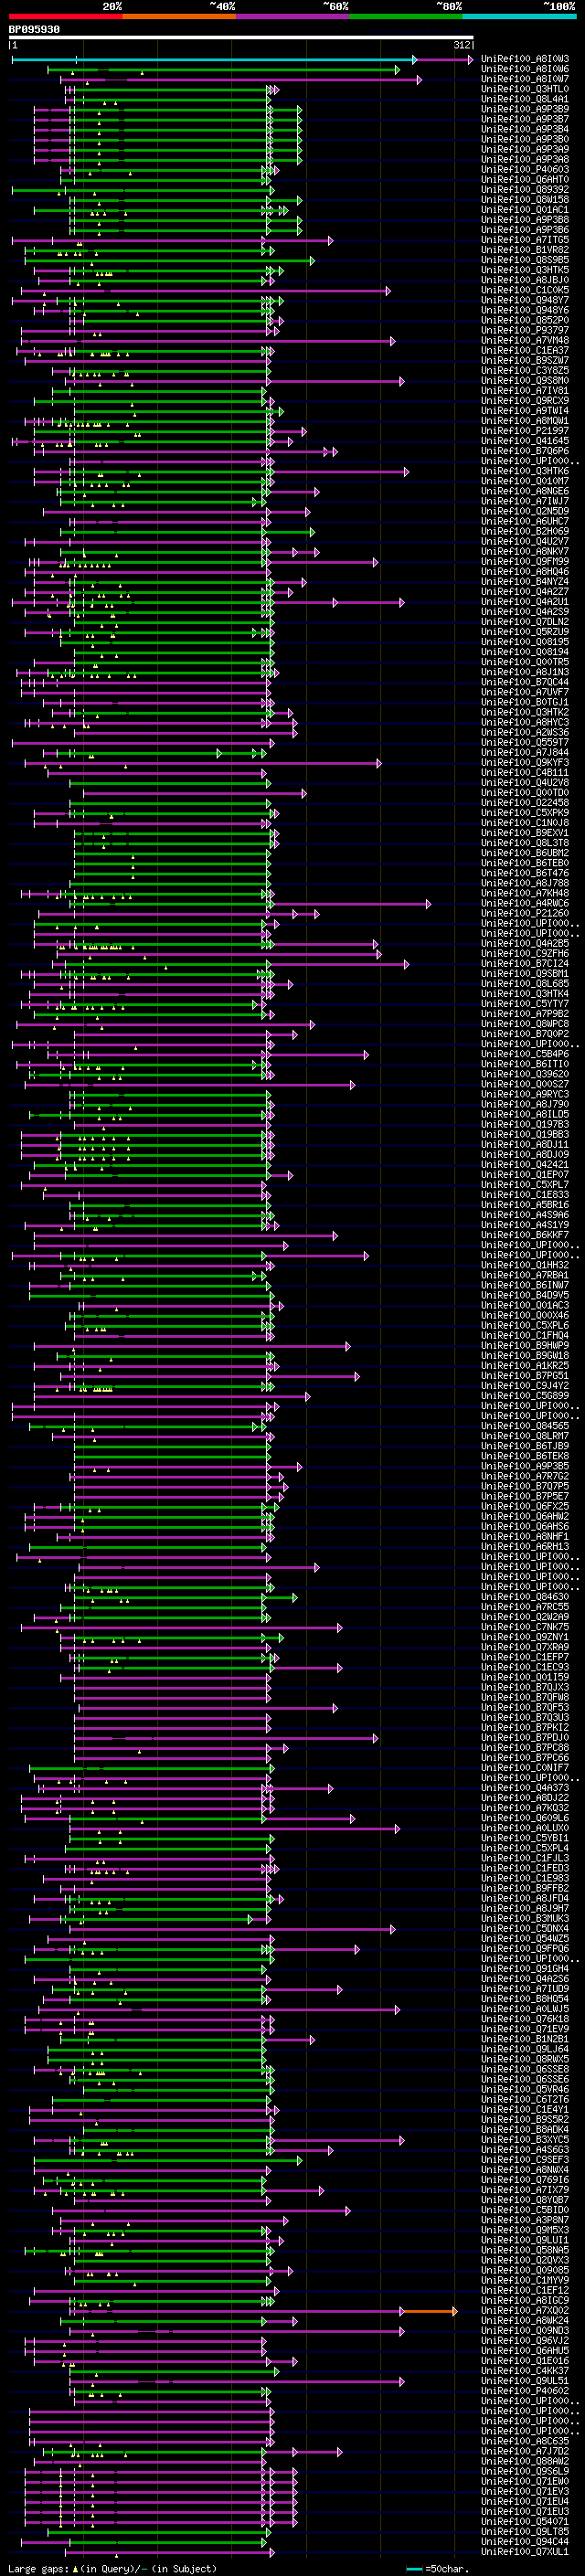Click hit label UniRef100_Q9FM99
585x2576 pixels.
coord(525,562)
